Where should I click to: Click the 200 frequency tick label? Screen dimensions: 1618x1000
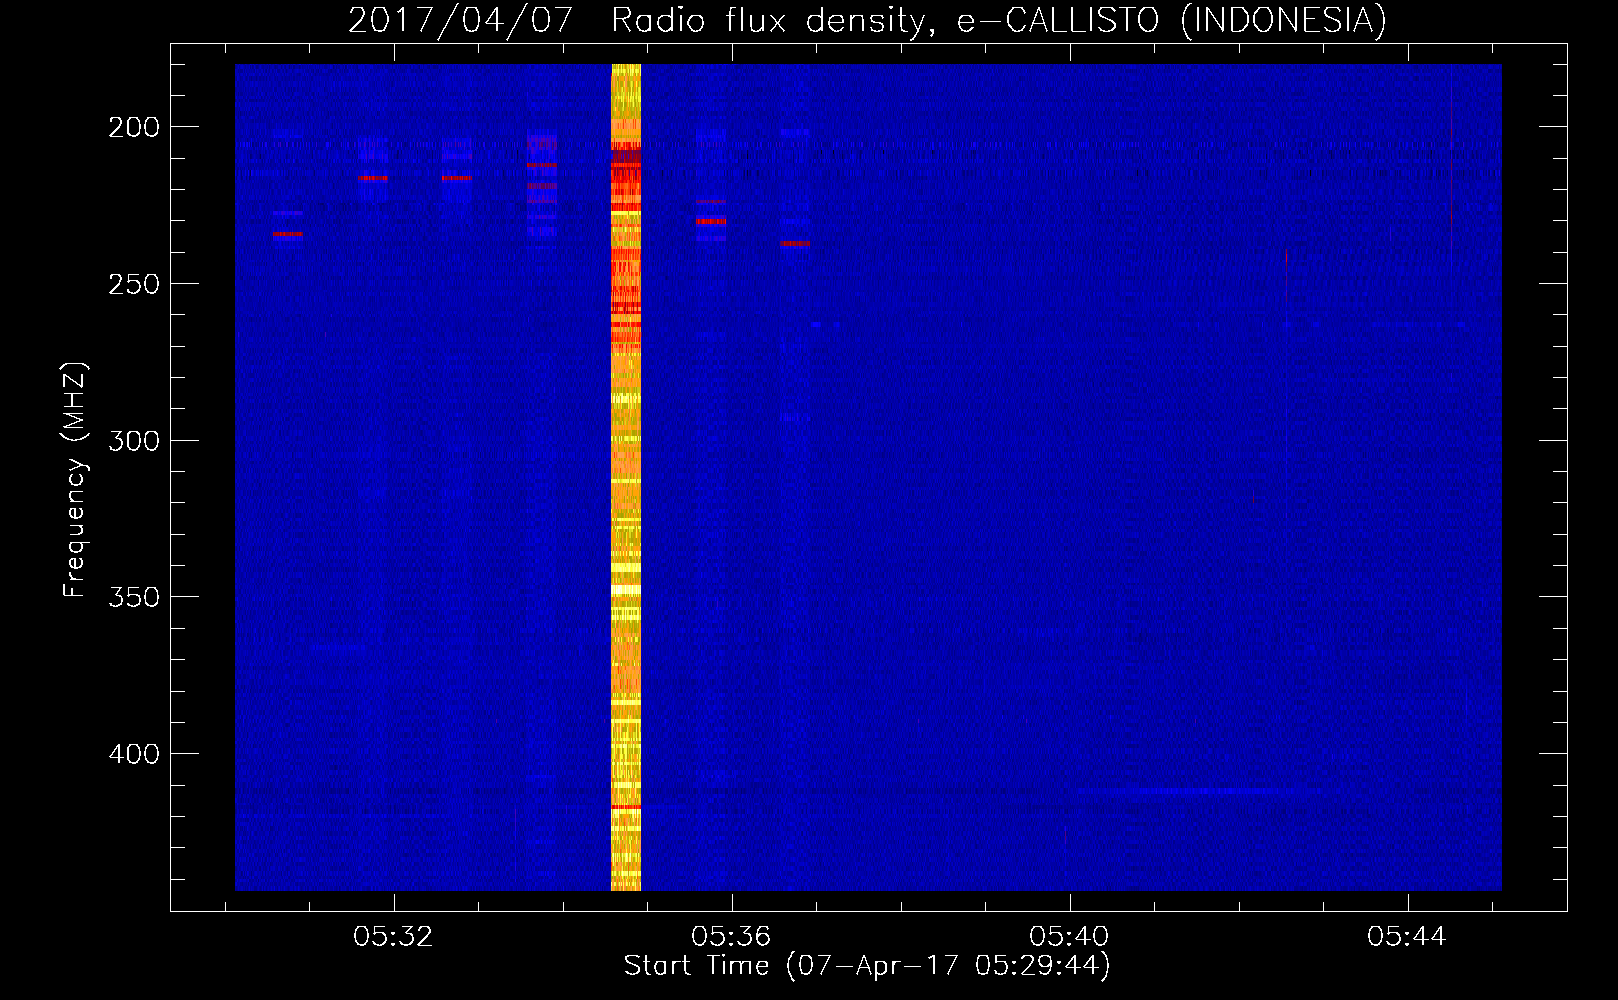coord(134,127)
